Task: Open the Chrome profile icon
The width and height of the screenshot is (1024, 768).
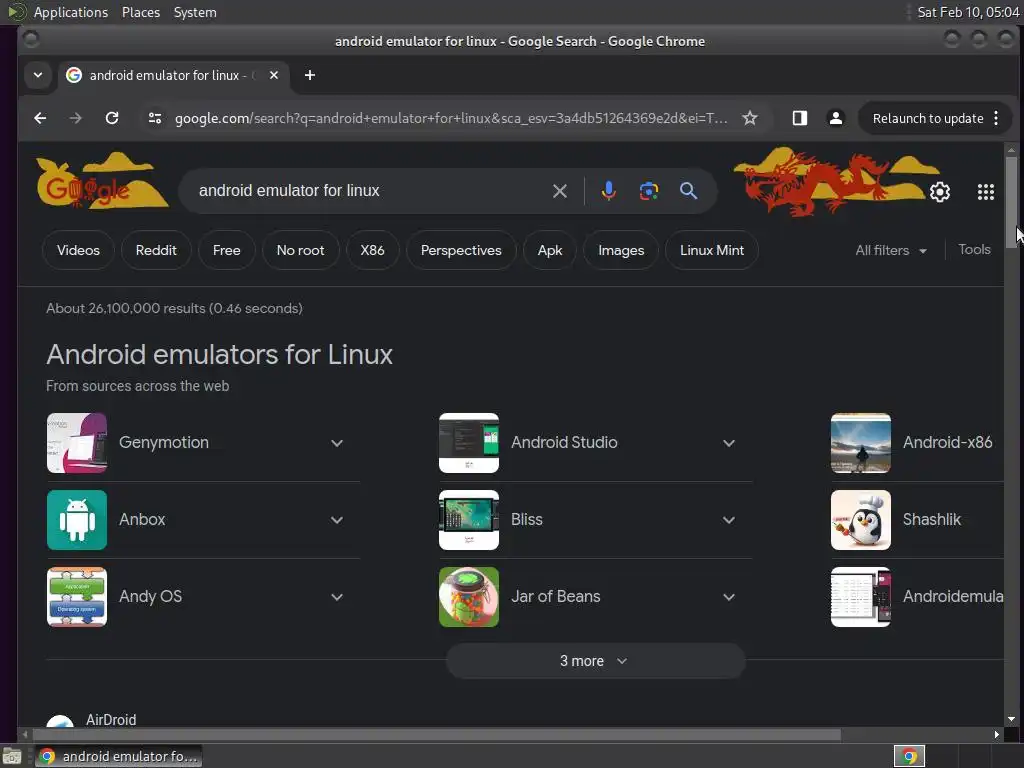Action: pyautogui.click(x=835, y=118)
